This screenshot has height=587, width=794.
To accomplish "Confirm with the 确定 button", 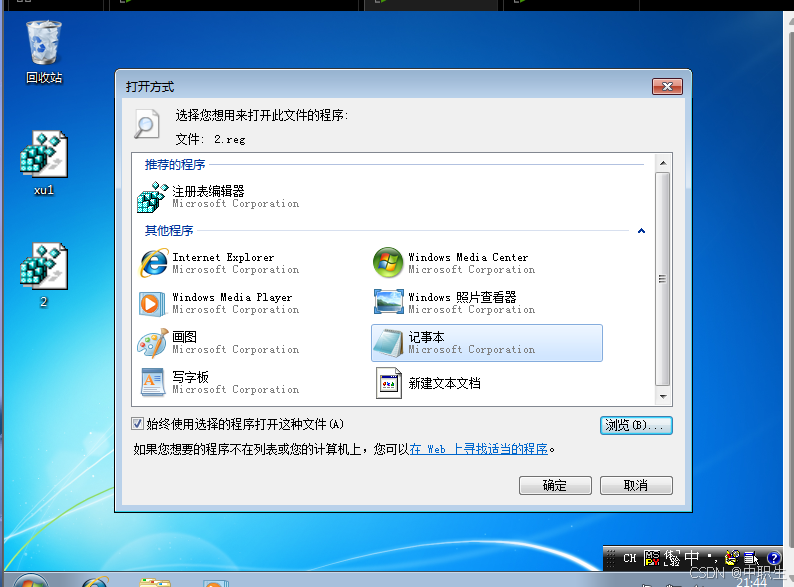I will click(555, 485).
